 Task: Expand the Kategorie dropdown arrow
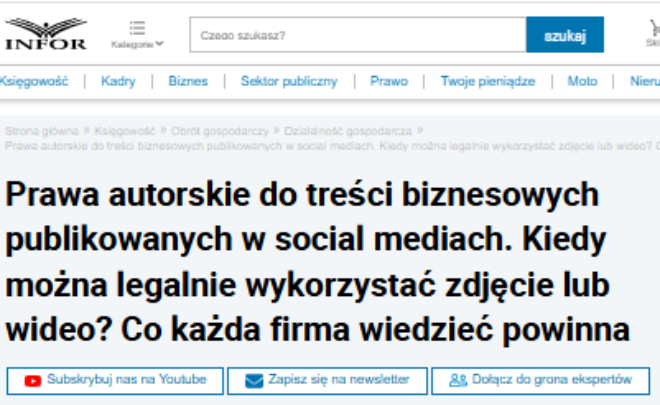point(160,44)
